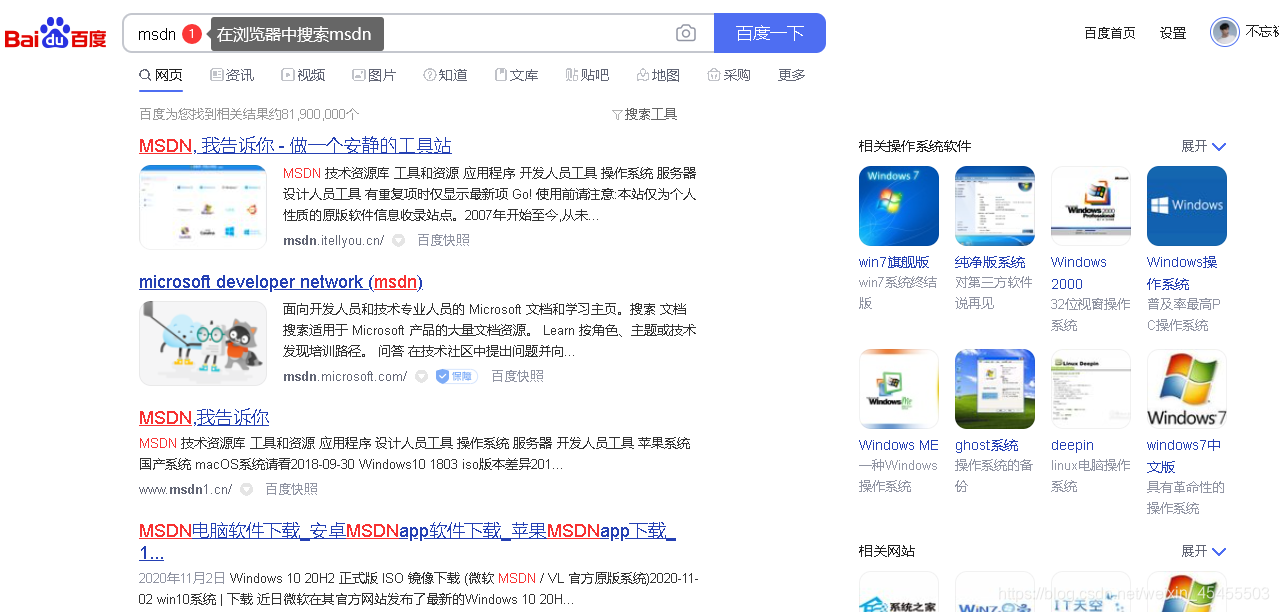This screenshot has height=612, width=1279.
Task: Click the Microsoft docs result thumbnail
Action: coord(203,343)
